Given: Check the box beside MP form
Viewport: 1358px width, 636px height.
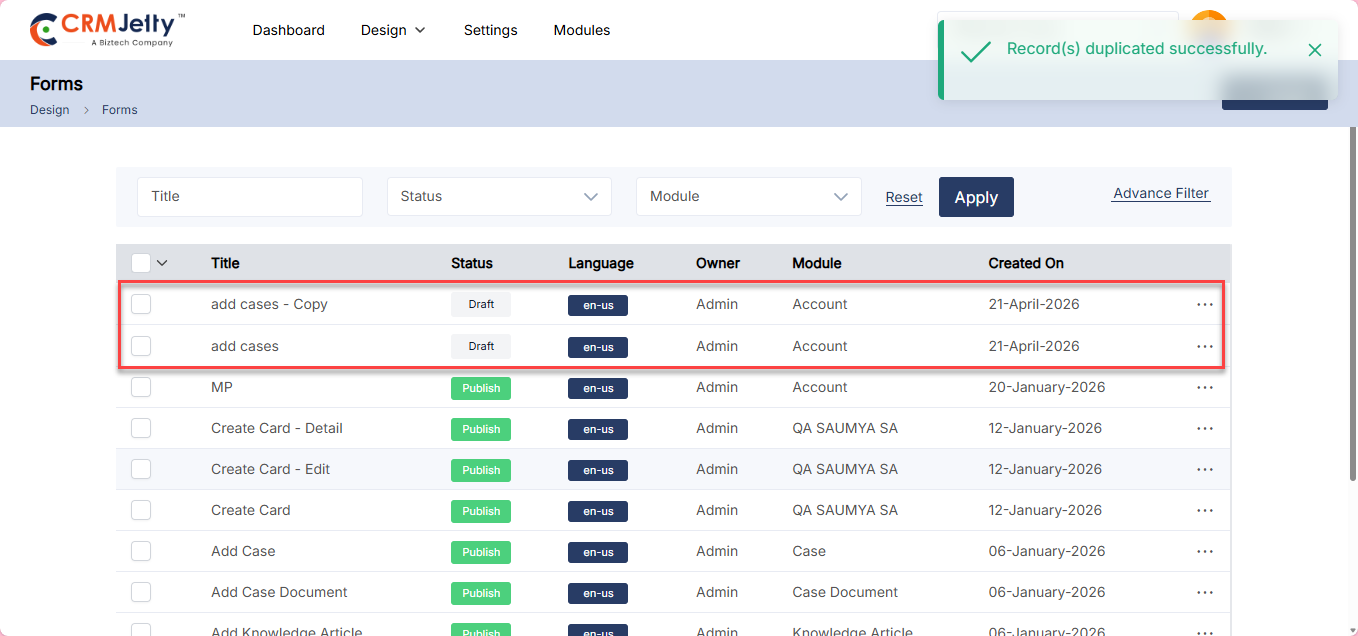Looking at the screenshot, I should tap(141, 387).
